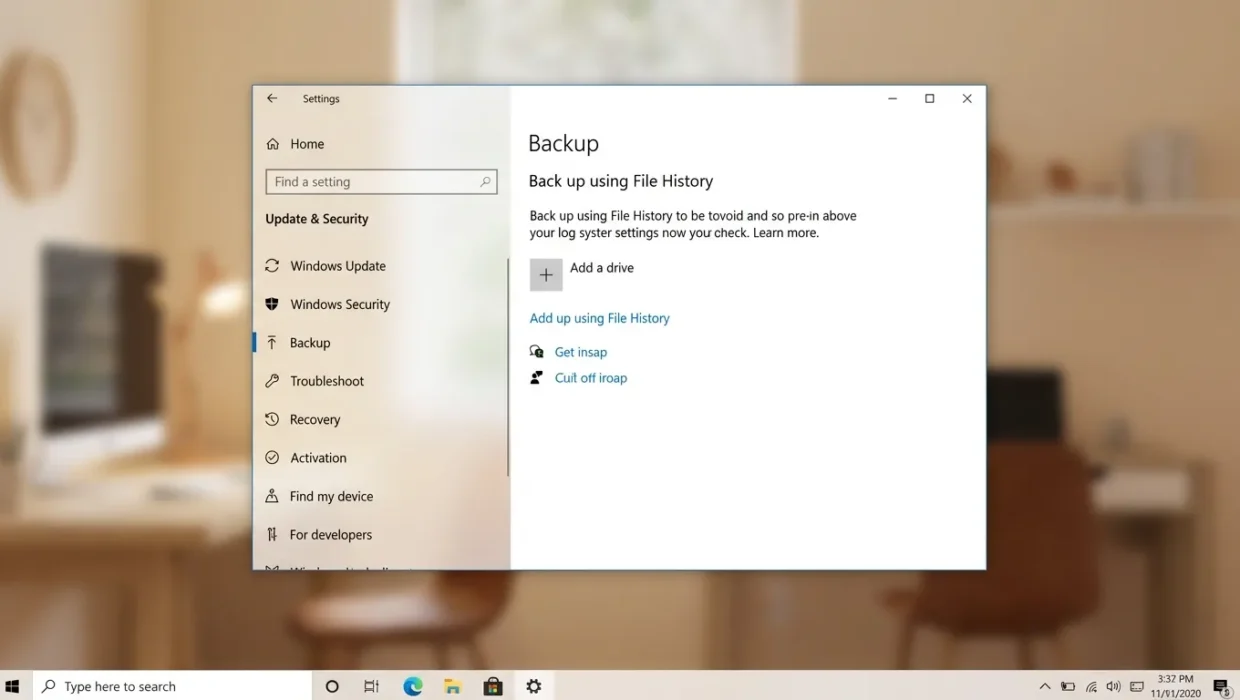The width and height of the screenshot is (1240, 700).
Task: Open Find my device section
Action: pos(331,496)
